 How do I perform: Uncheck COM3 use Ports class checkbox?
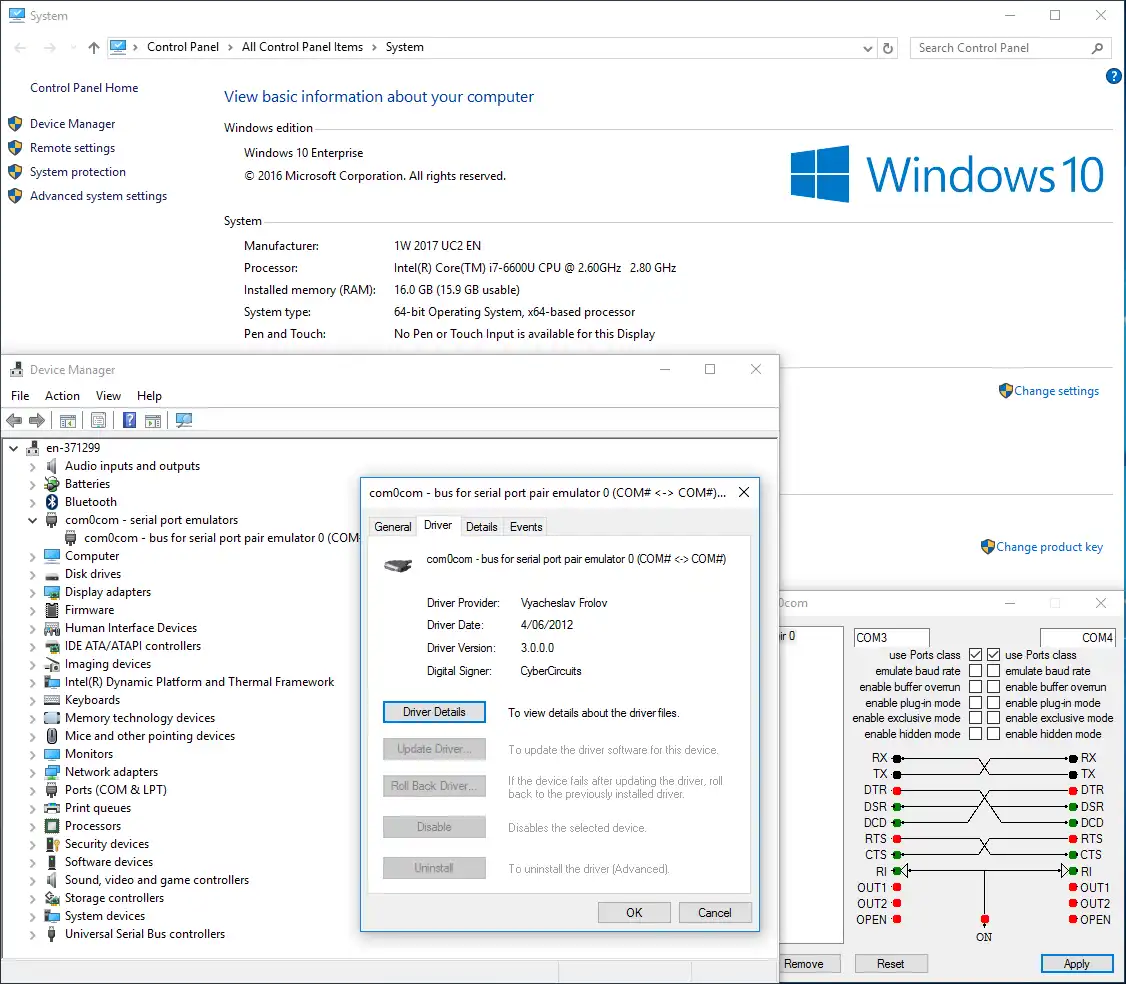(x=975, y=655)
